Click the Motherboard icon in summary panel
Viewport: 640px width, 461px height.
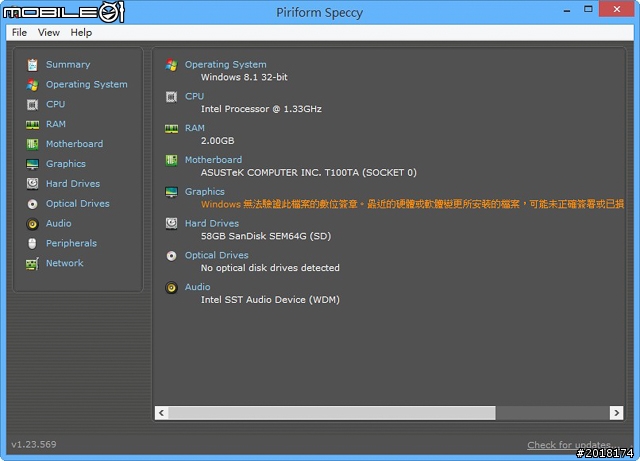pos(171,160)
